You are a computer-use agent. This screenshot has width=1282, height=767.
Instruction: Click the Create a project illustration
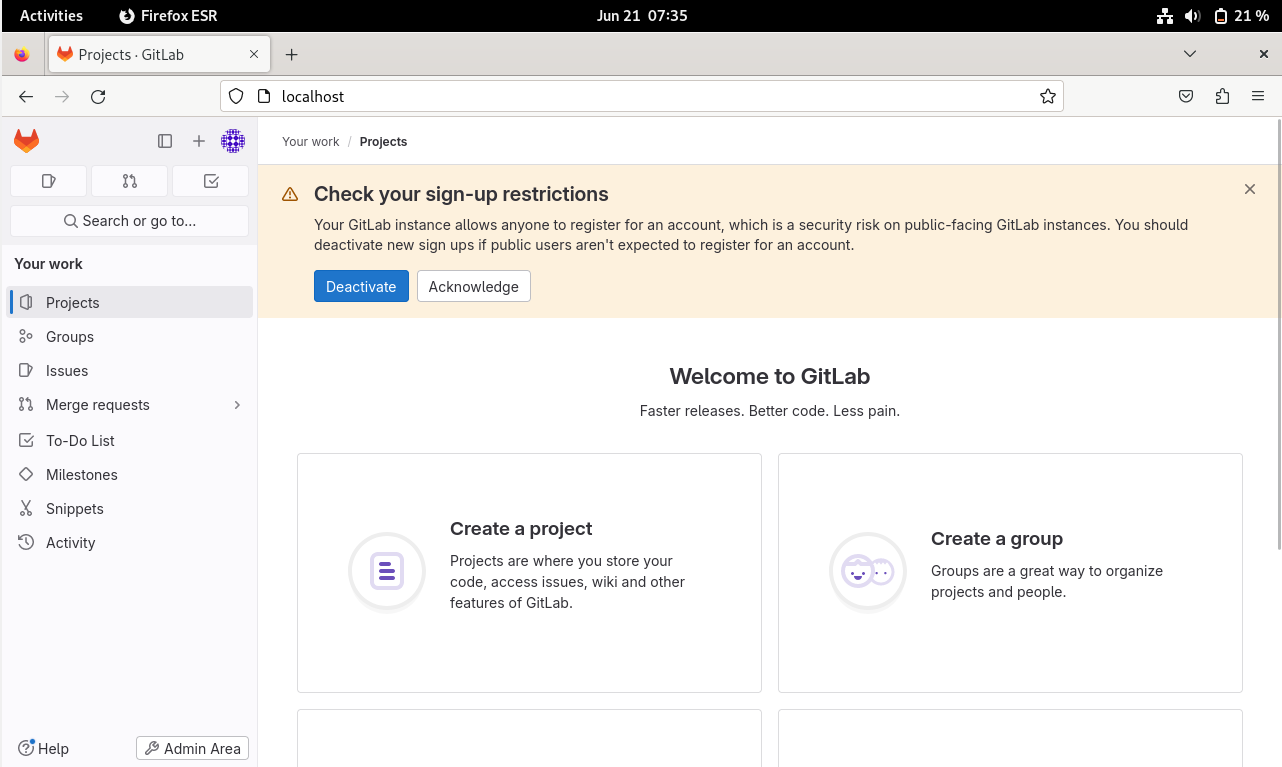(387, 572)
